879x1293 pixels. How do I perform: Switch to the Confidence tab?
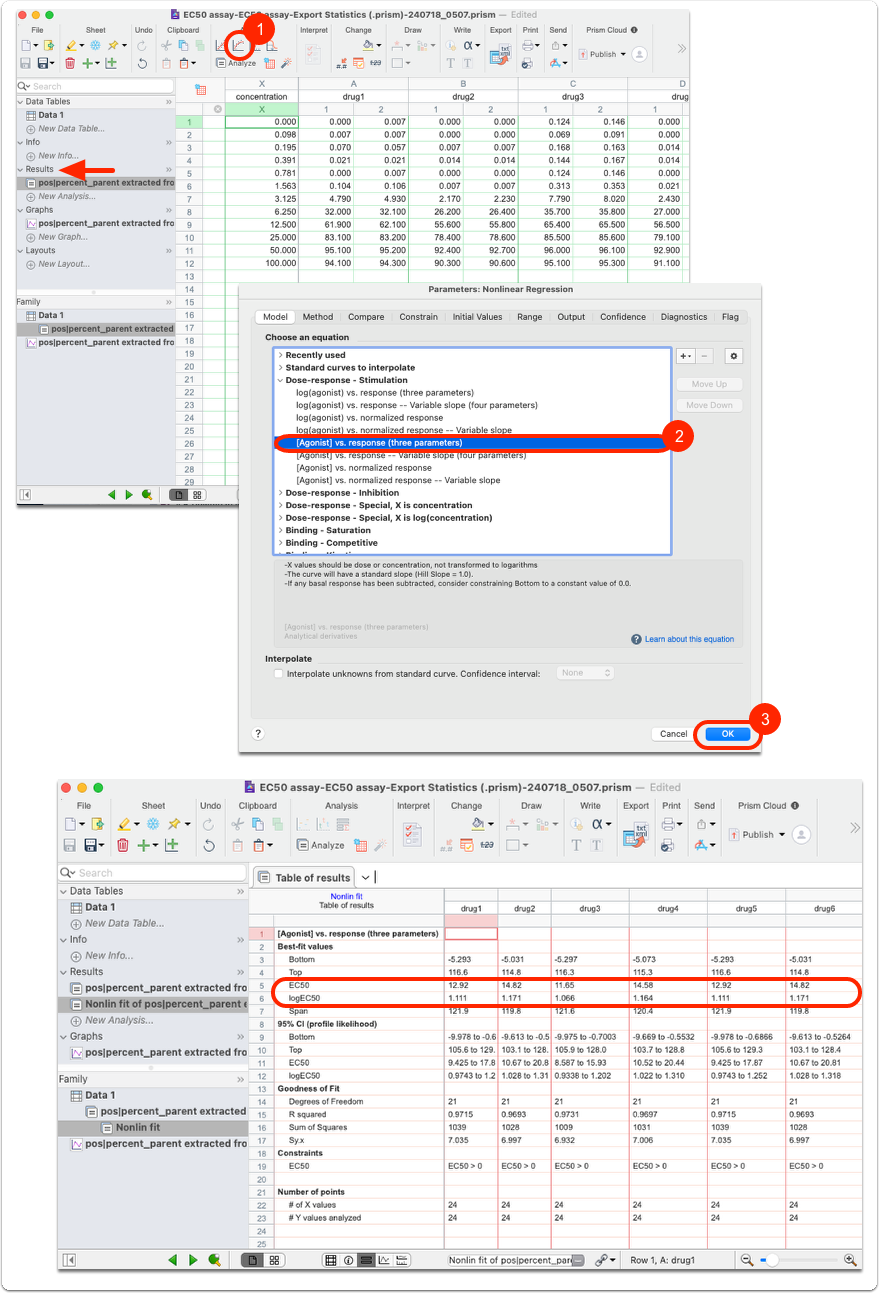point(623,317)
